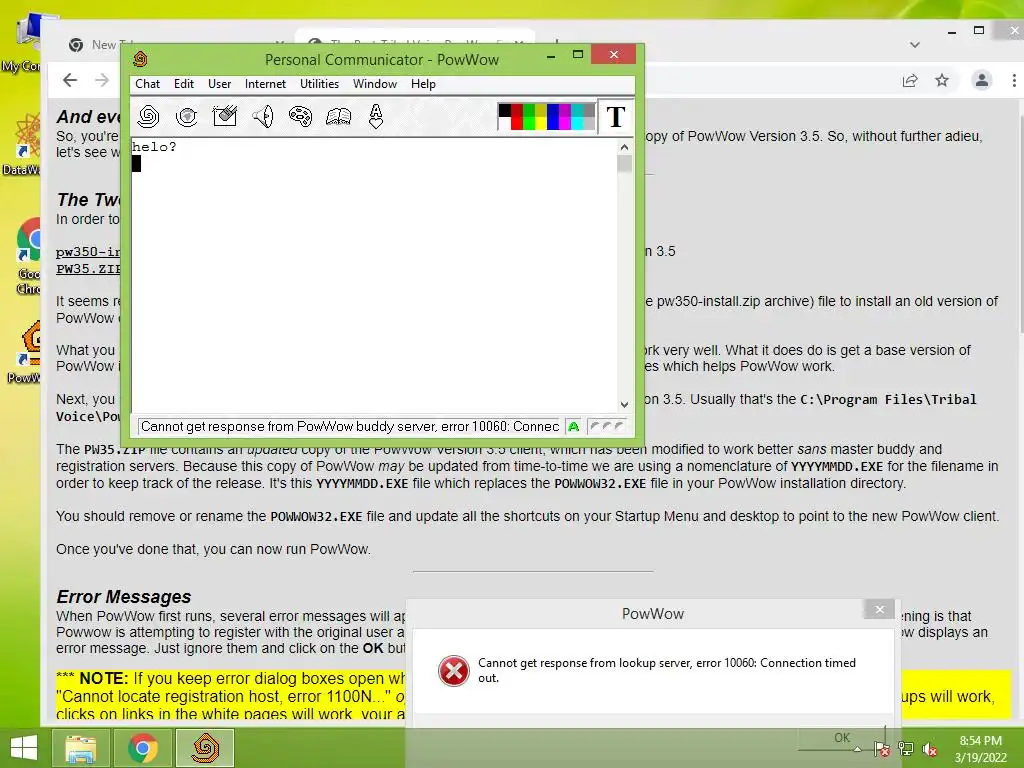Expand the hidden tray icons arrow
1024x768 pixels.
pyautogui.click(x=857, y=749)
